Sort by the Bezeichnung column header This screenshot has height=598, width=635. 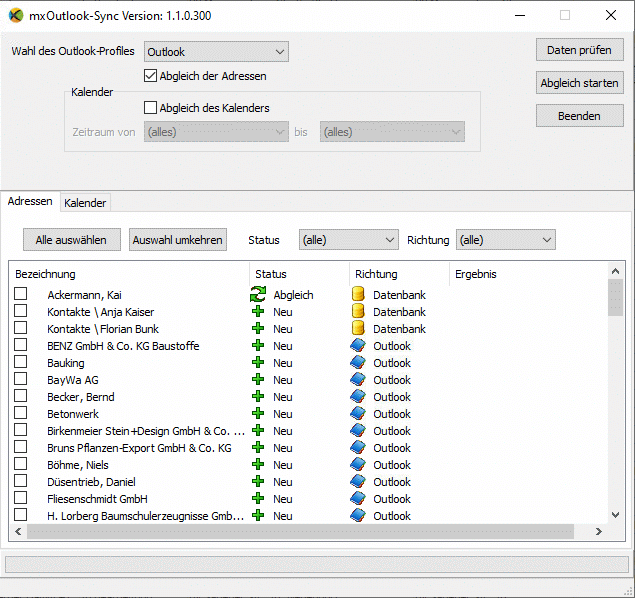click(x=129, y=274)
